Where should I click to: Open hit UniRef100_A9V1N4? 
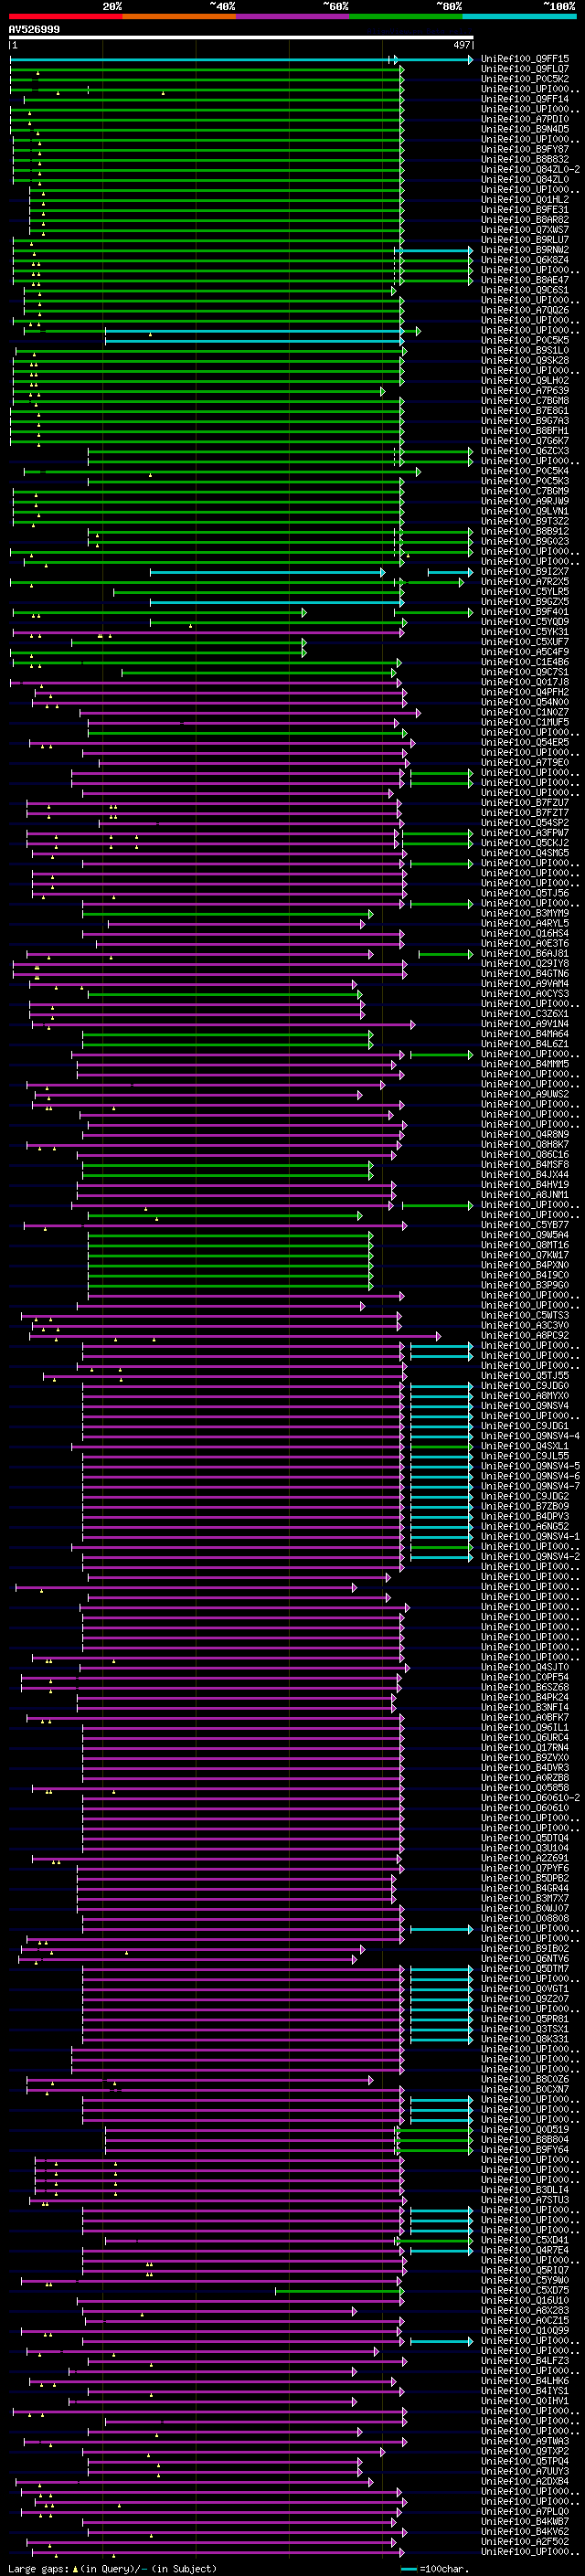(525, 1024)
